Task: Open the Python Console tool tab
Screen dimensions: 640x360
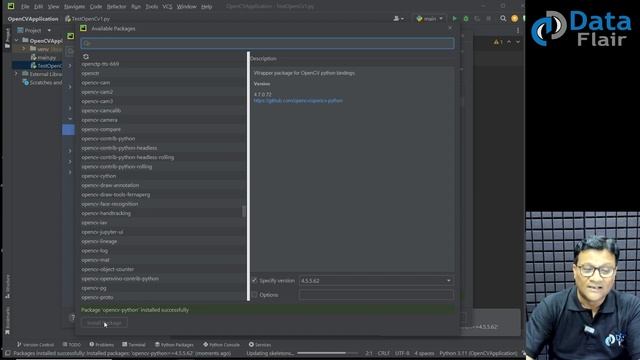Action: click(x=222, y=344)
